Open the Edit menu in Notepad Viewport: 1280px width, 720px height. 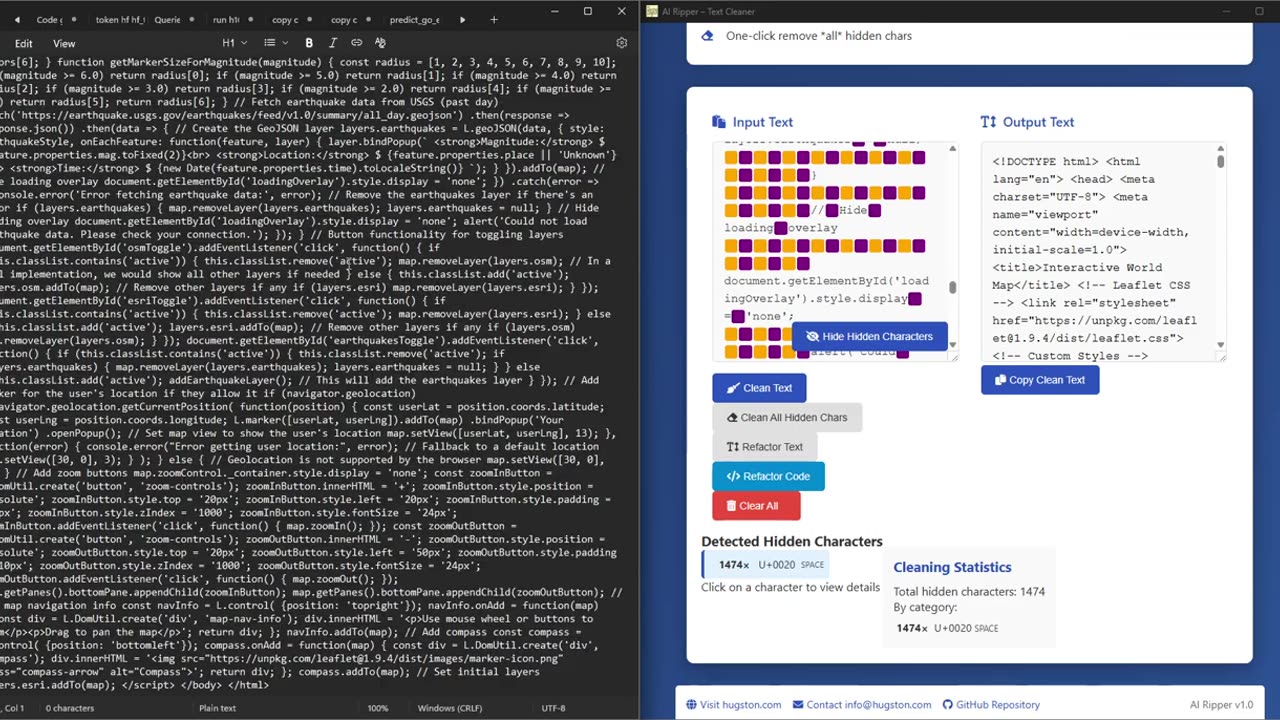(24, 44)
